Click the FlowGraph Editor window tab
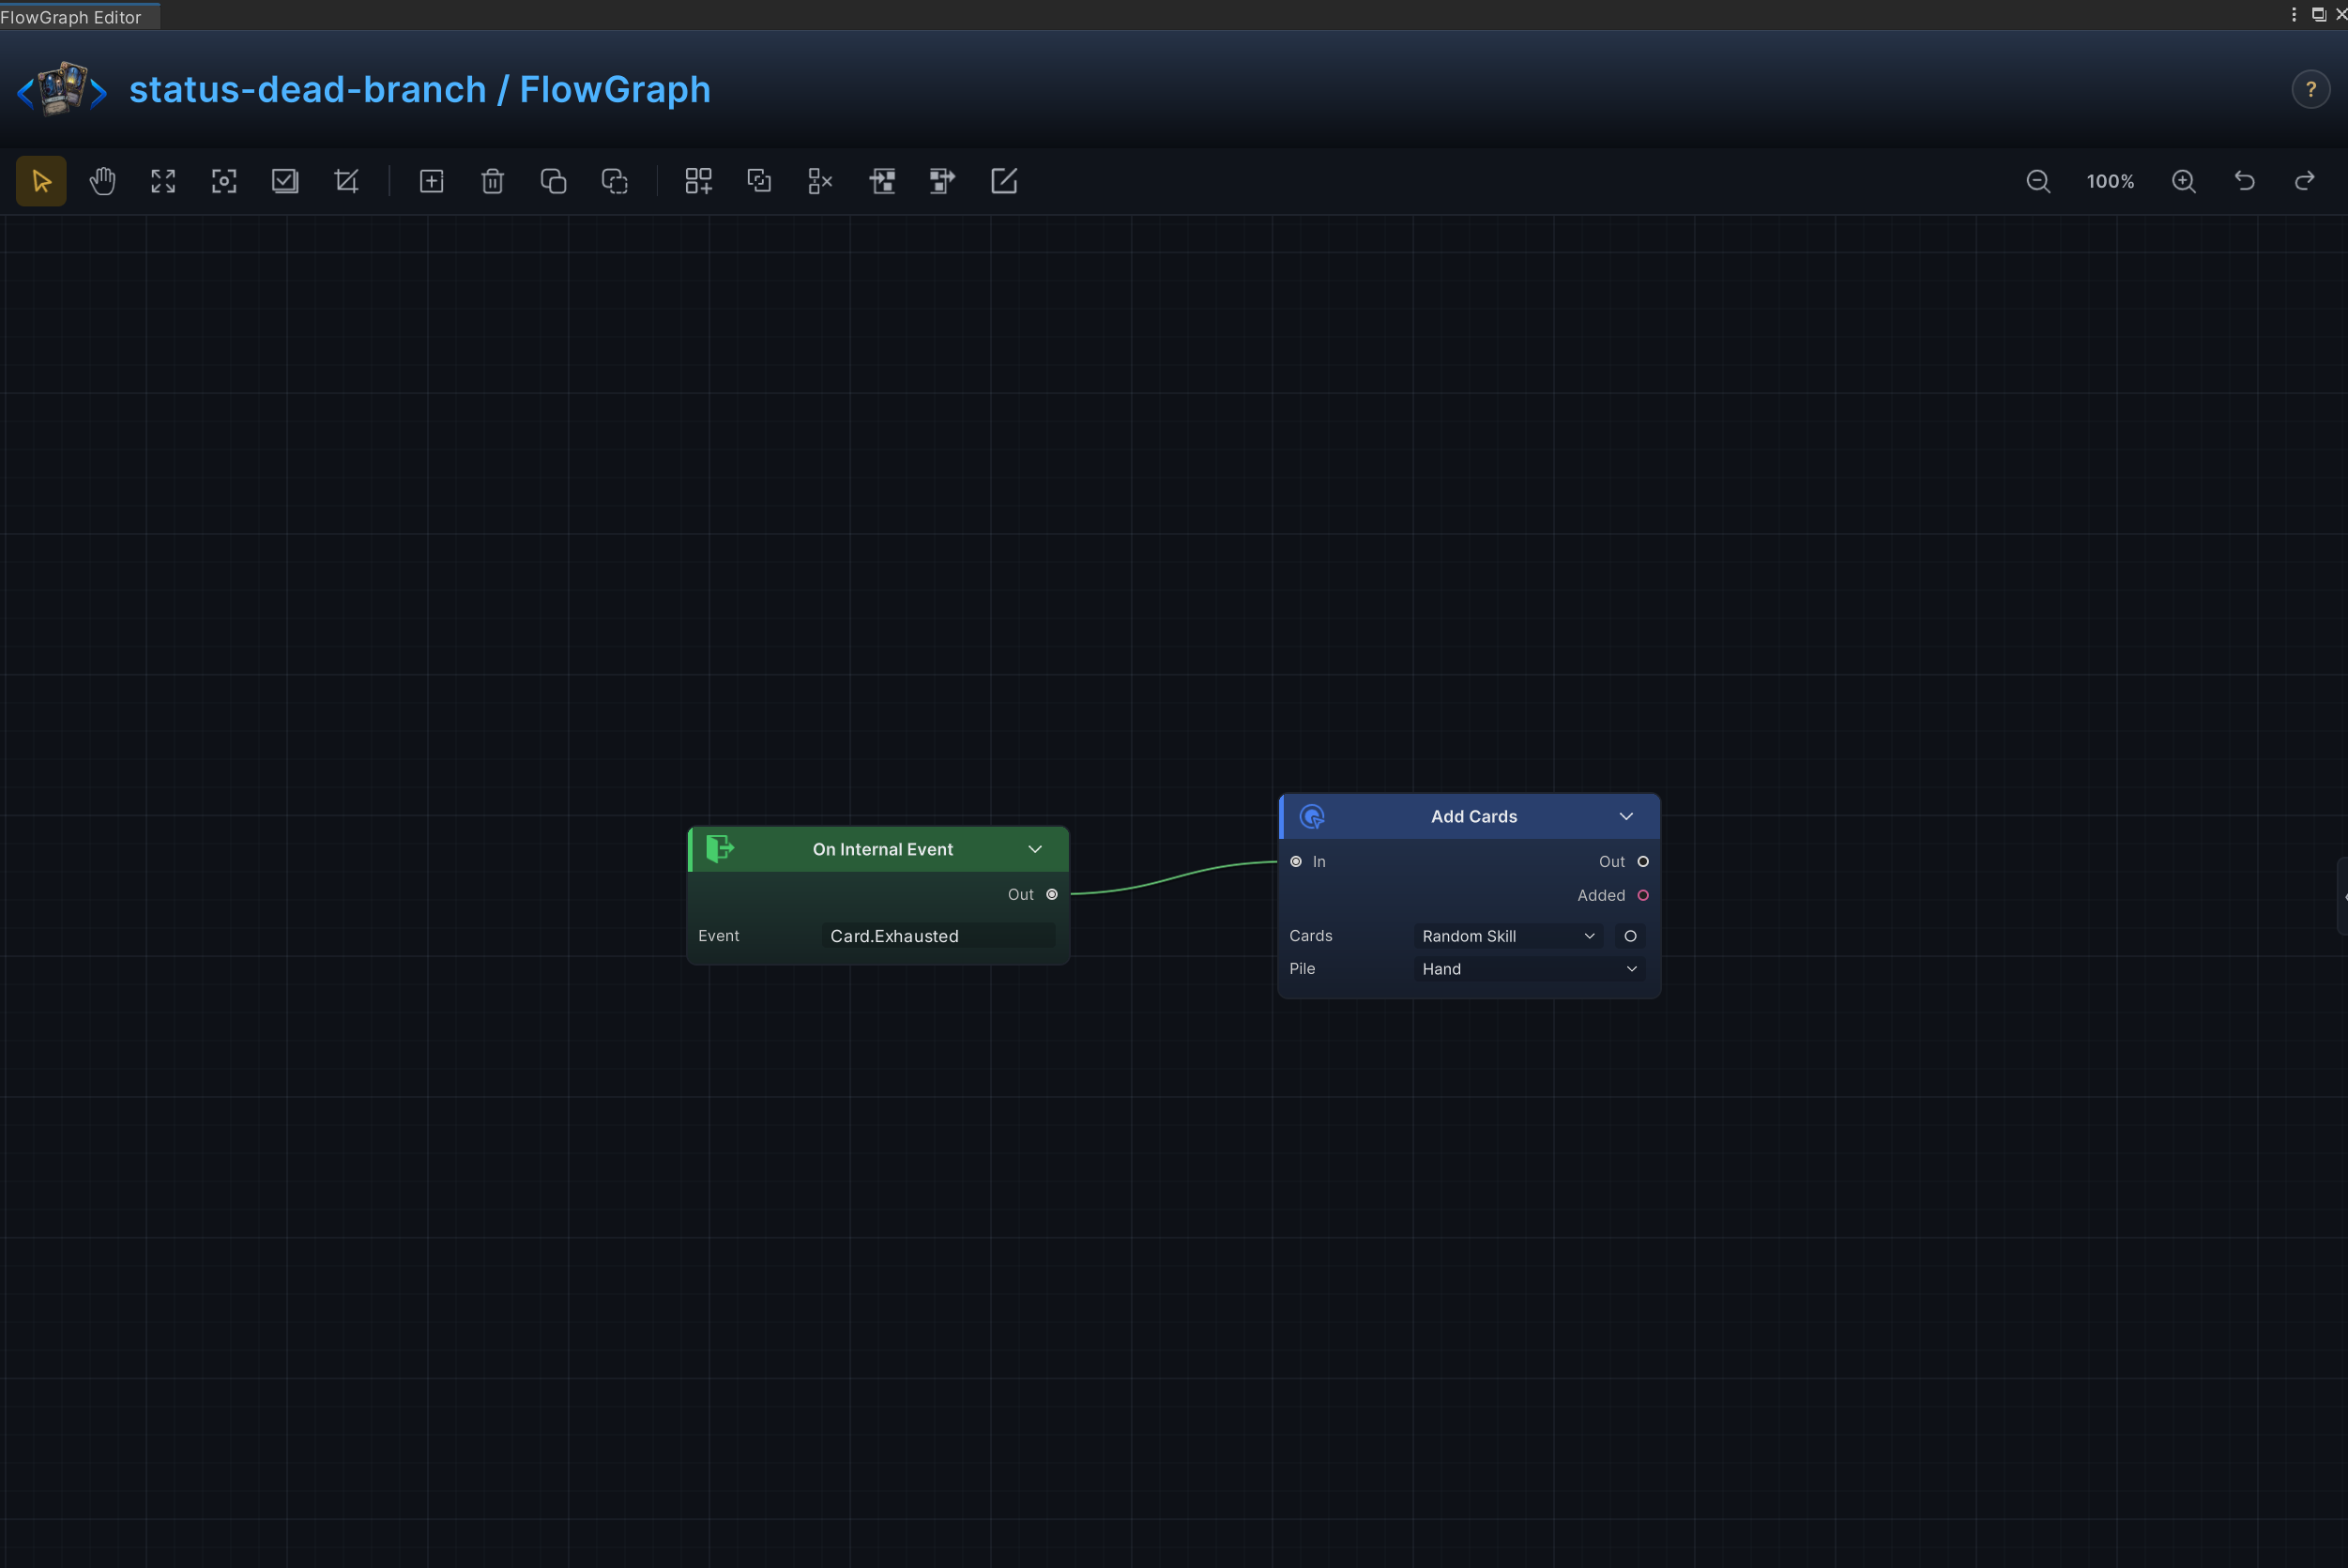 (x=80, y=17)
